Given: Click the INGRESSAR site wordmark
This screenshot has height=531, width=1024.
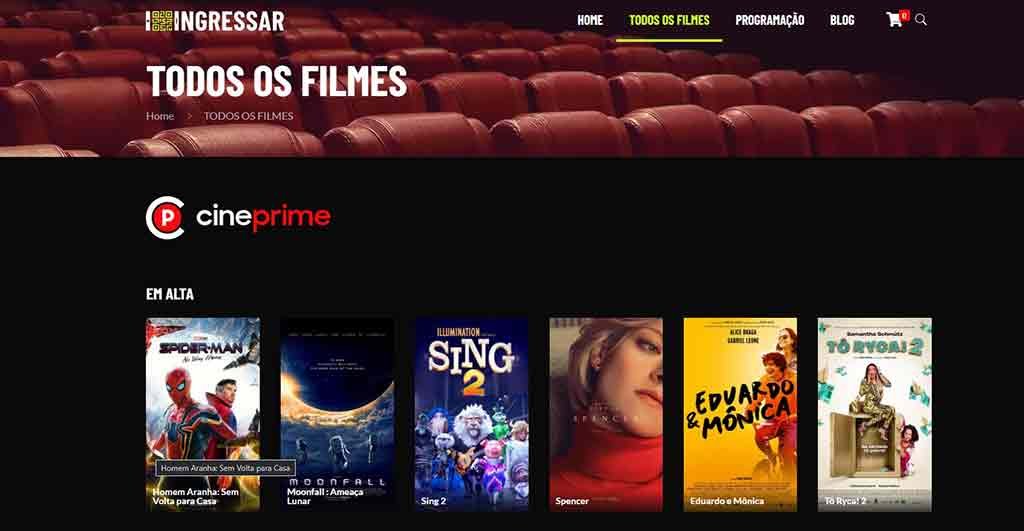Looking at the screenshot, I should pyautogui.click(x=230, y=21).
